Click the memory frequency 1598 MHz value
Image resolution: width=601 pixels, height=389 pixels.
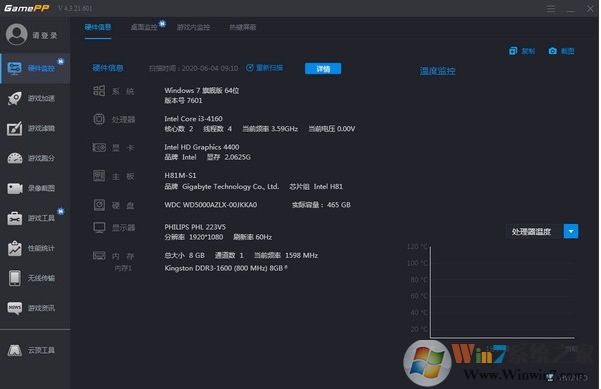[286, 255]
